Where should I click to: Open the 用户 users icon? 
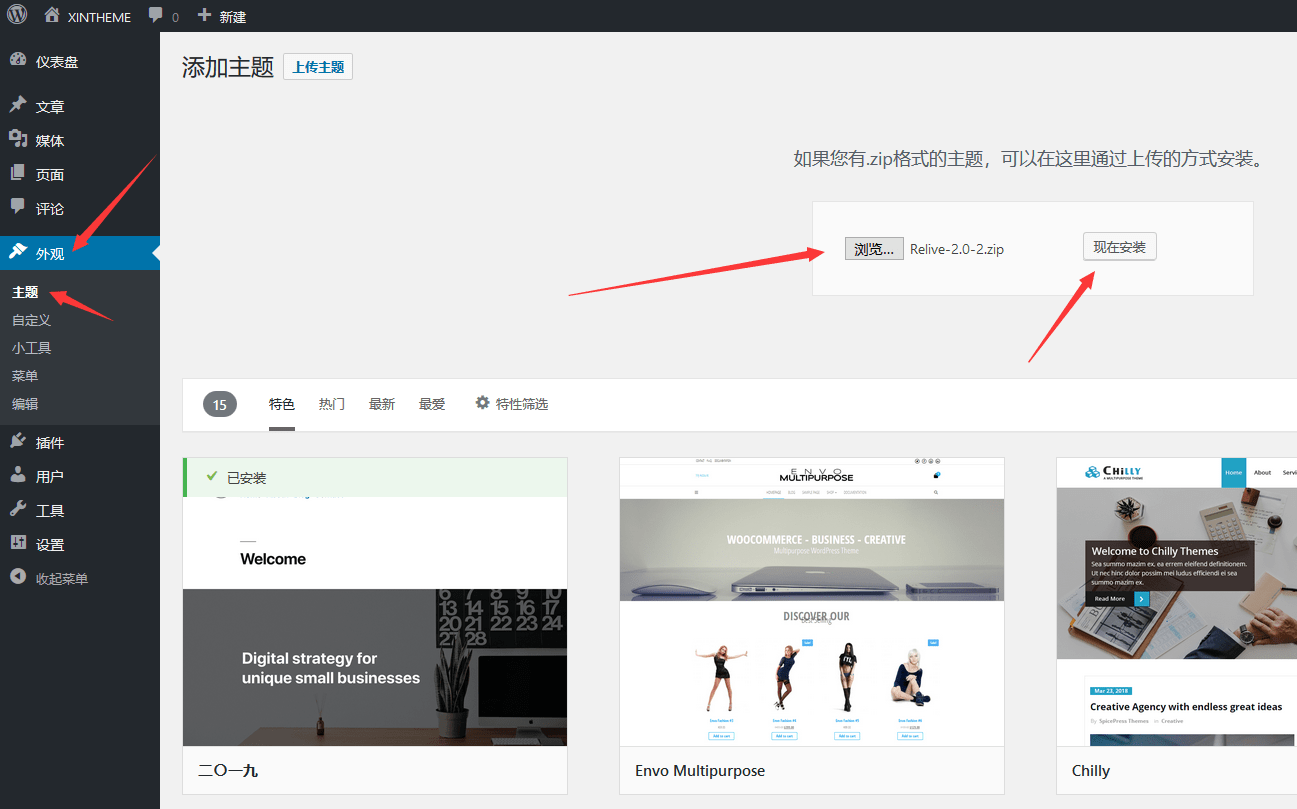pyautogui.click(x=18, y=476)
